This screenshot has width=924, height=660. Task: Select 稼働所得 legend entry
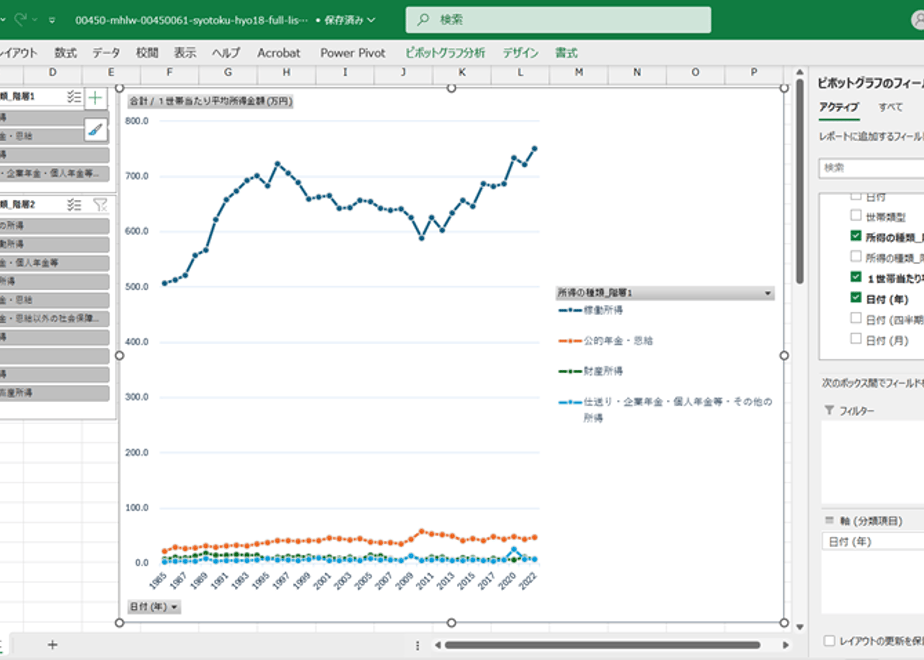click(x=590, y=310)
